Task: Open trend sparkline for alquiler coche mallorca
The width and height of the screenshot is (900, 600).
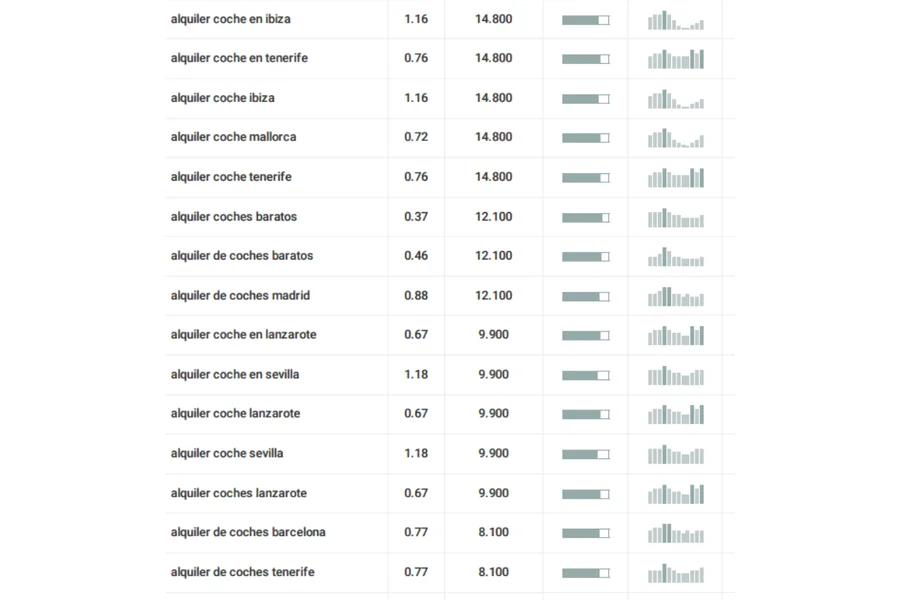Action: (x=675, y=138)
